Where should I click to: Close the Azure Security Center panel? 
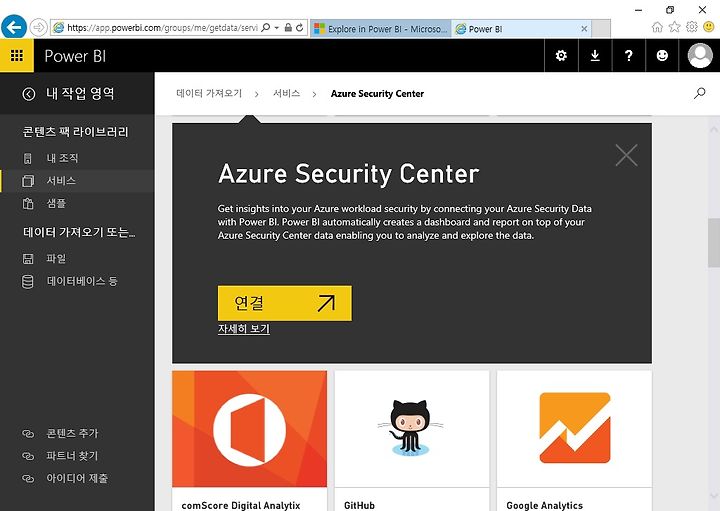626,155
